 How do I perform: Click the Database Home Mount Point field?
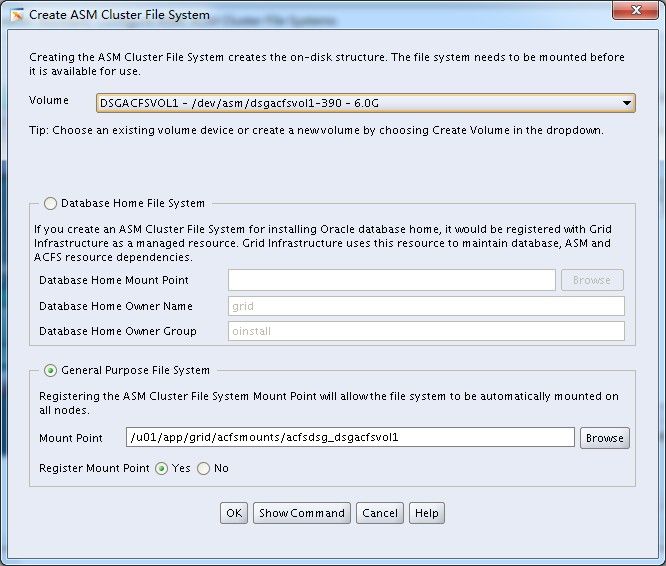point(392,280)
